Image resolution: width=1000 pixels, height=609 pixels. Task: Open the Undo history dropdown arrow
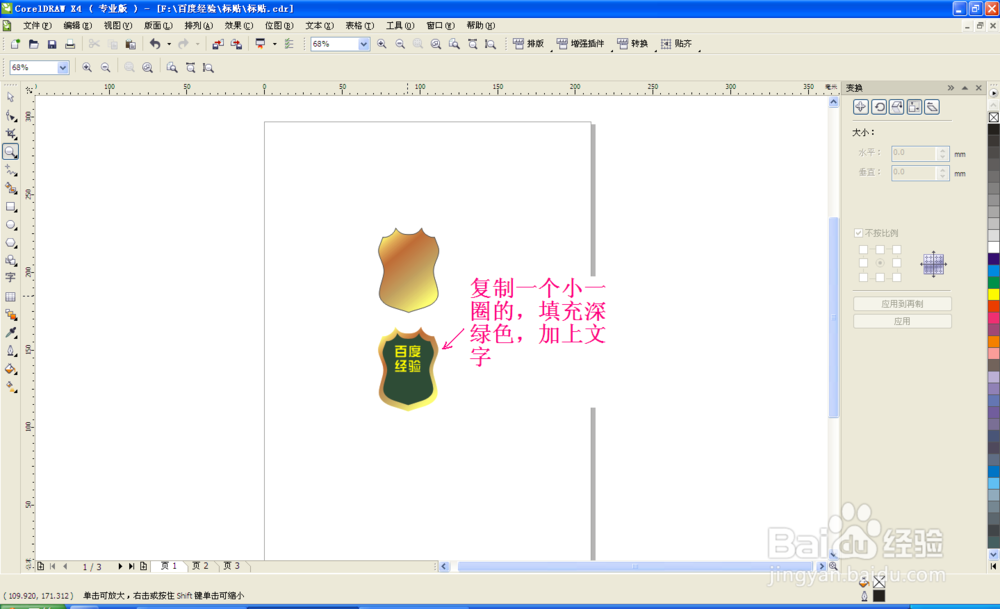(167, 44)
